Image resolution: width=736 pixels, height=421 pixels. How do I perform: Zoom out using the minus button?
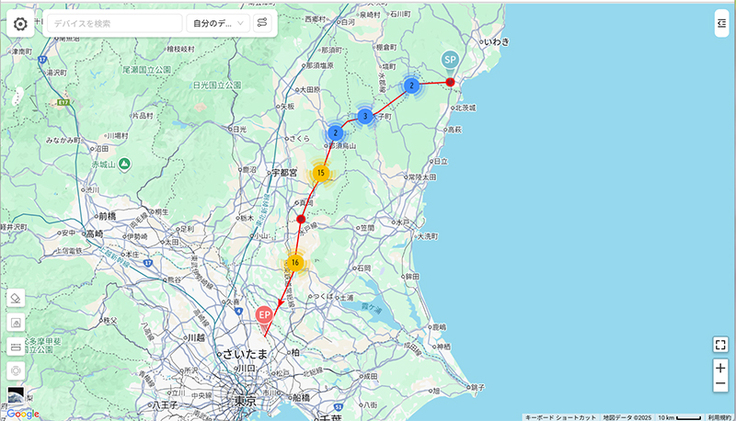[x=720, y=385]
